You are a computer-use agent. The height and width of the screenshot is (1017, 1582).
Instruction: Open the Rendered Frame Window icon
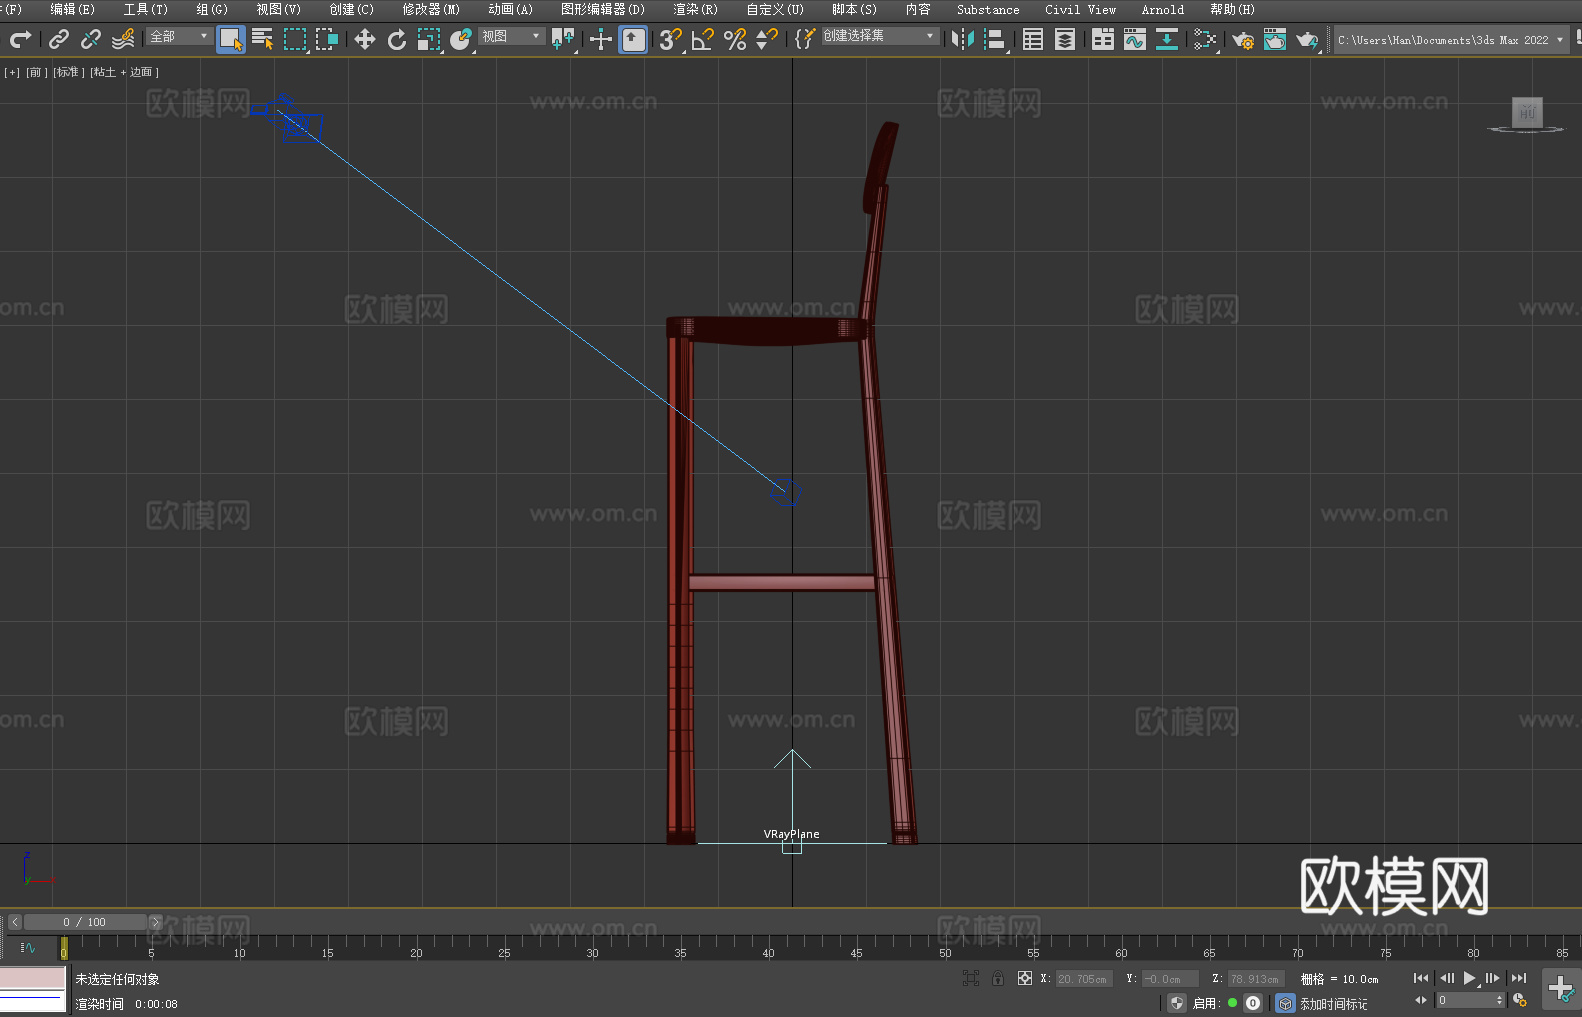coord(1275,39)
